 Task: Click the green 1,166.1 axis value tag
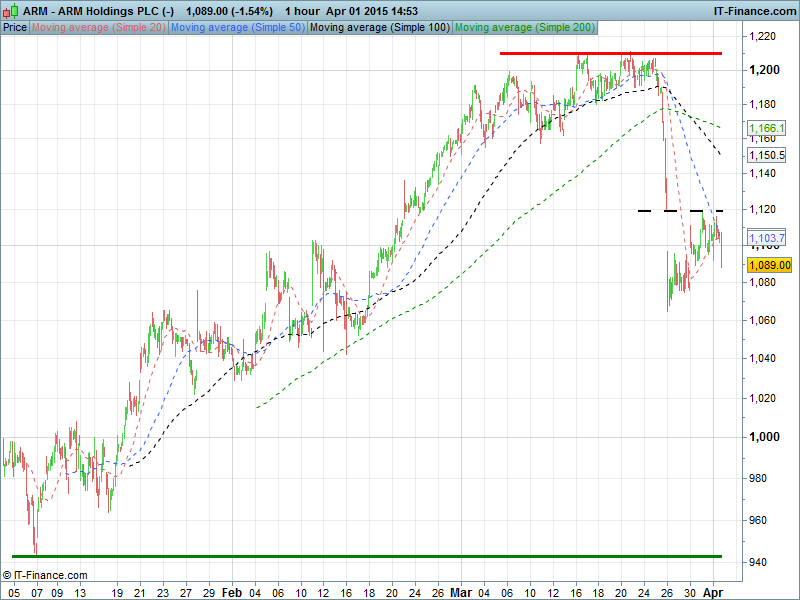pos(767,129)
